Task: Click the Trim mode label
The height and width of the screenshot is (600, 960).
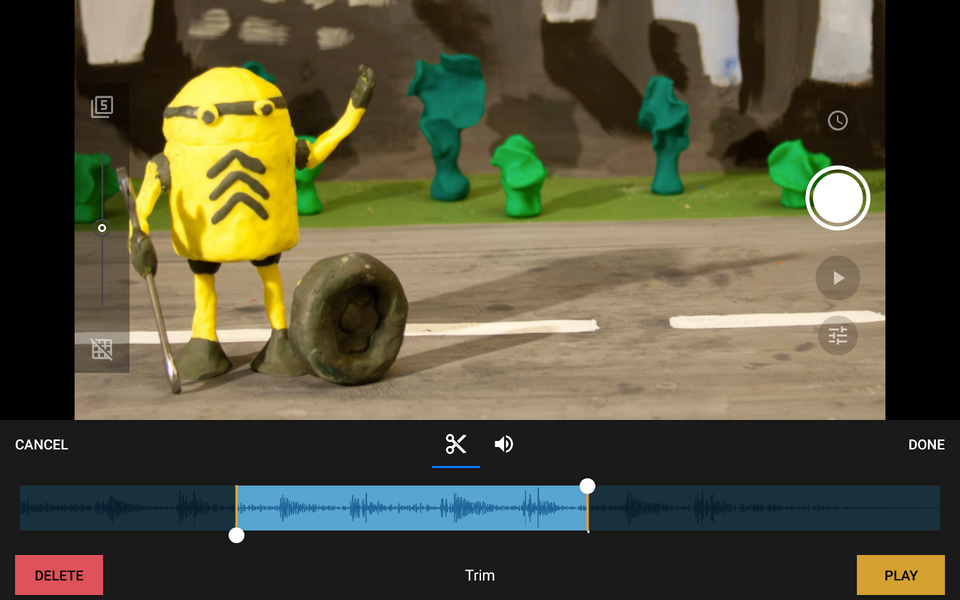Action: (x=480, y=575)
